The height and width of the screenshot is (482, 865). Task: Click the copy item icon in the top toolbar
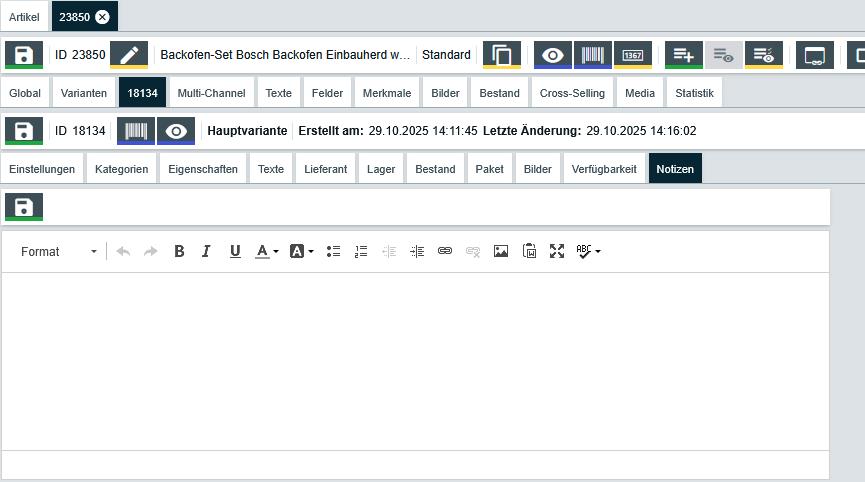coord(502,55)
